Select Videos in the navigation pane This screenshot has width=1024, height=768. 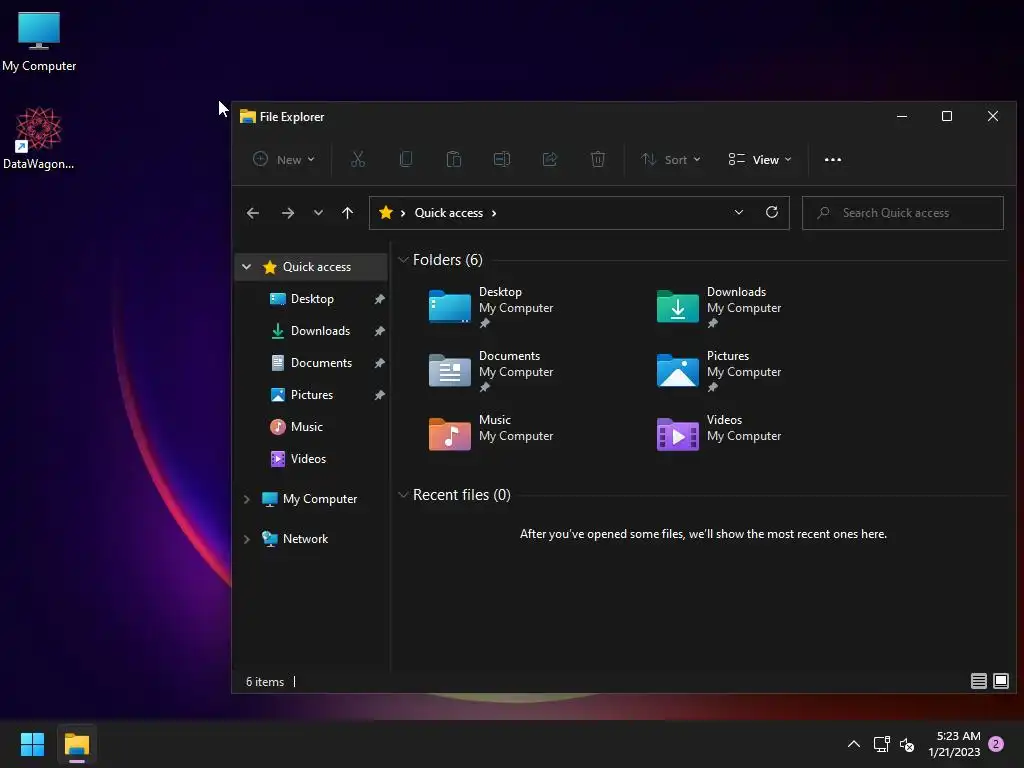[308, 459]
